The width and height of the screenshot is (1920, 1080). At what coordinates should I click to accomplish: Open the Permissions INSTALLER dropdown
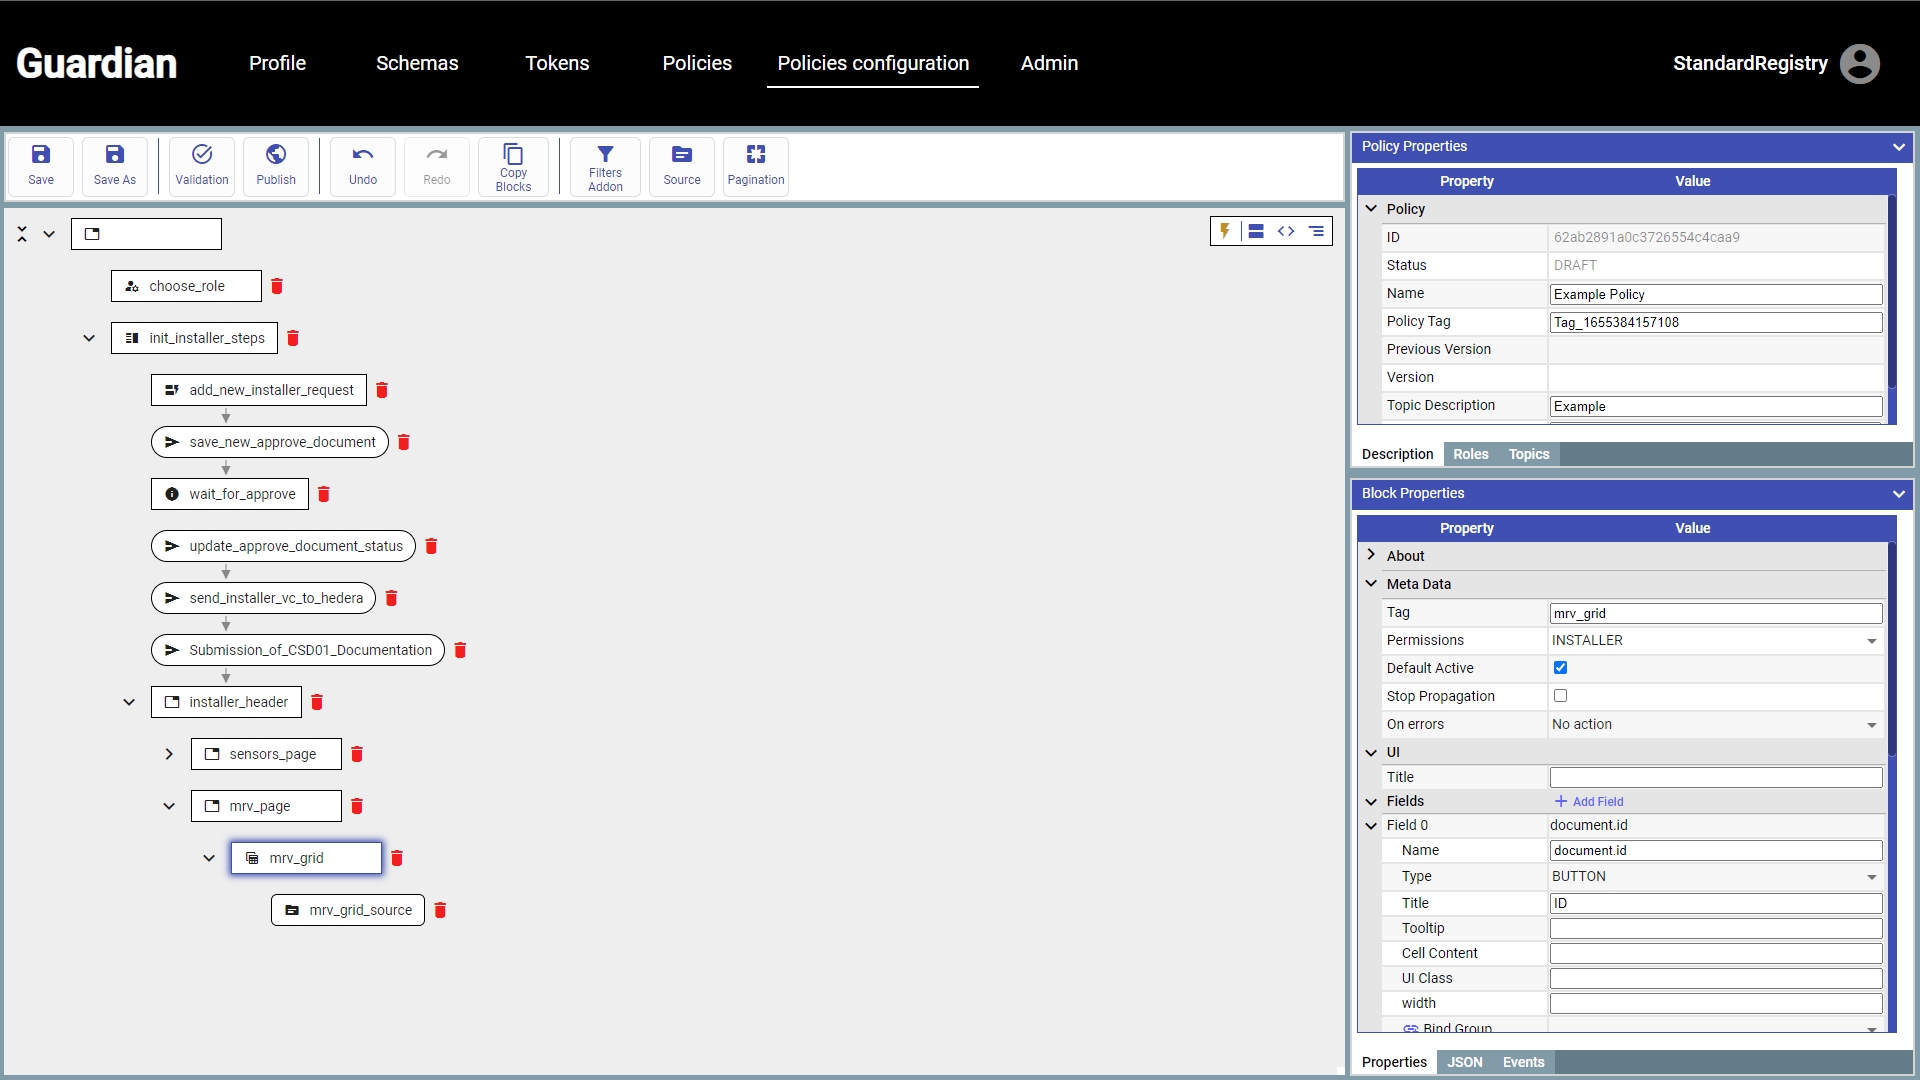pos(1714,641)
